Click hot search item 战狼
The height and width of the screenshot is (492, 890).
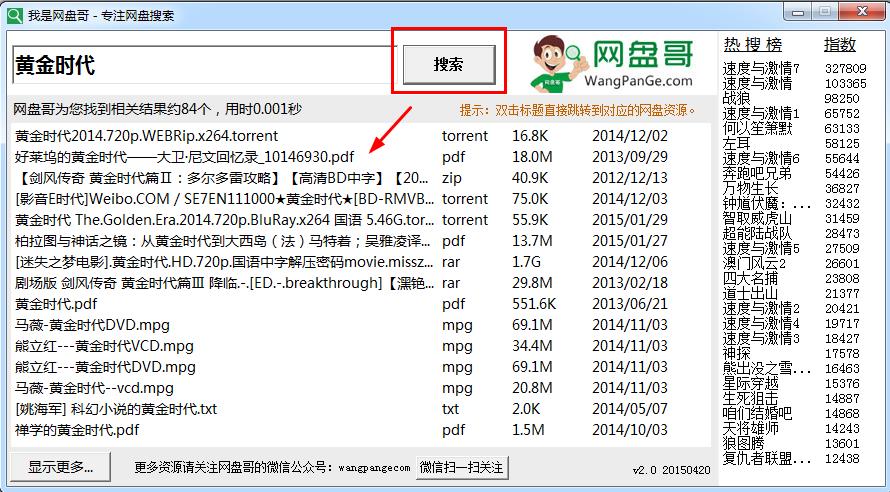[x=736, y=99]
